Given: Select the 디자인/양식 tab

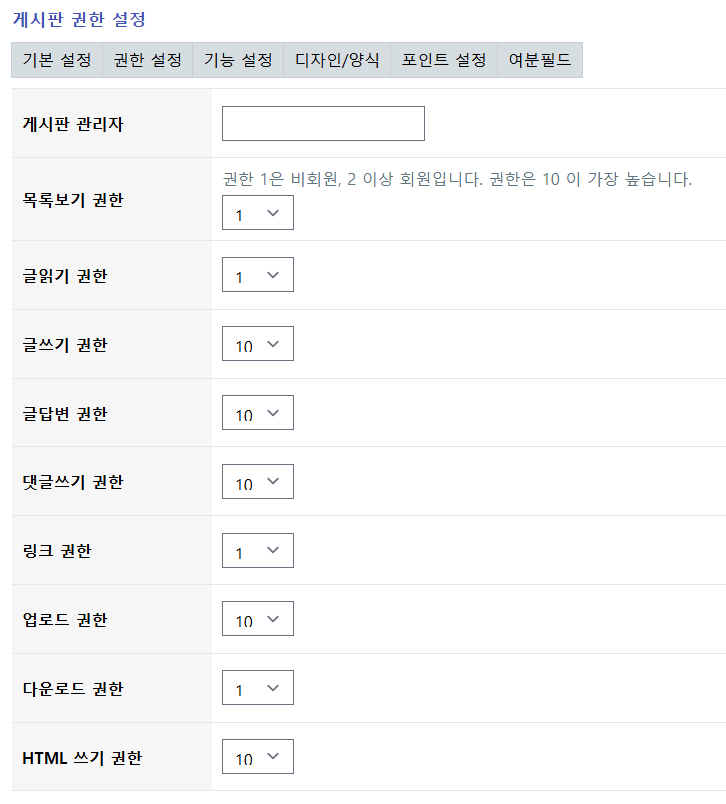Looking at the screenshot, I should point(337,60).
